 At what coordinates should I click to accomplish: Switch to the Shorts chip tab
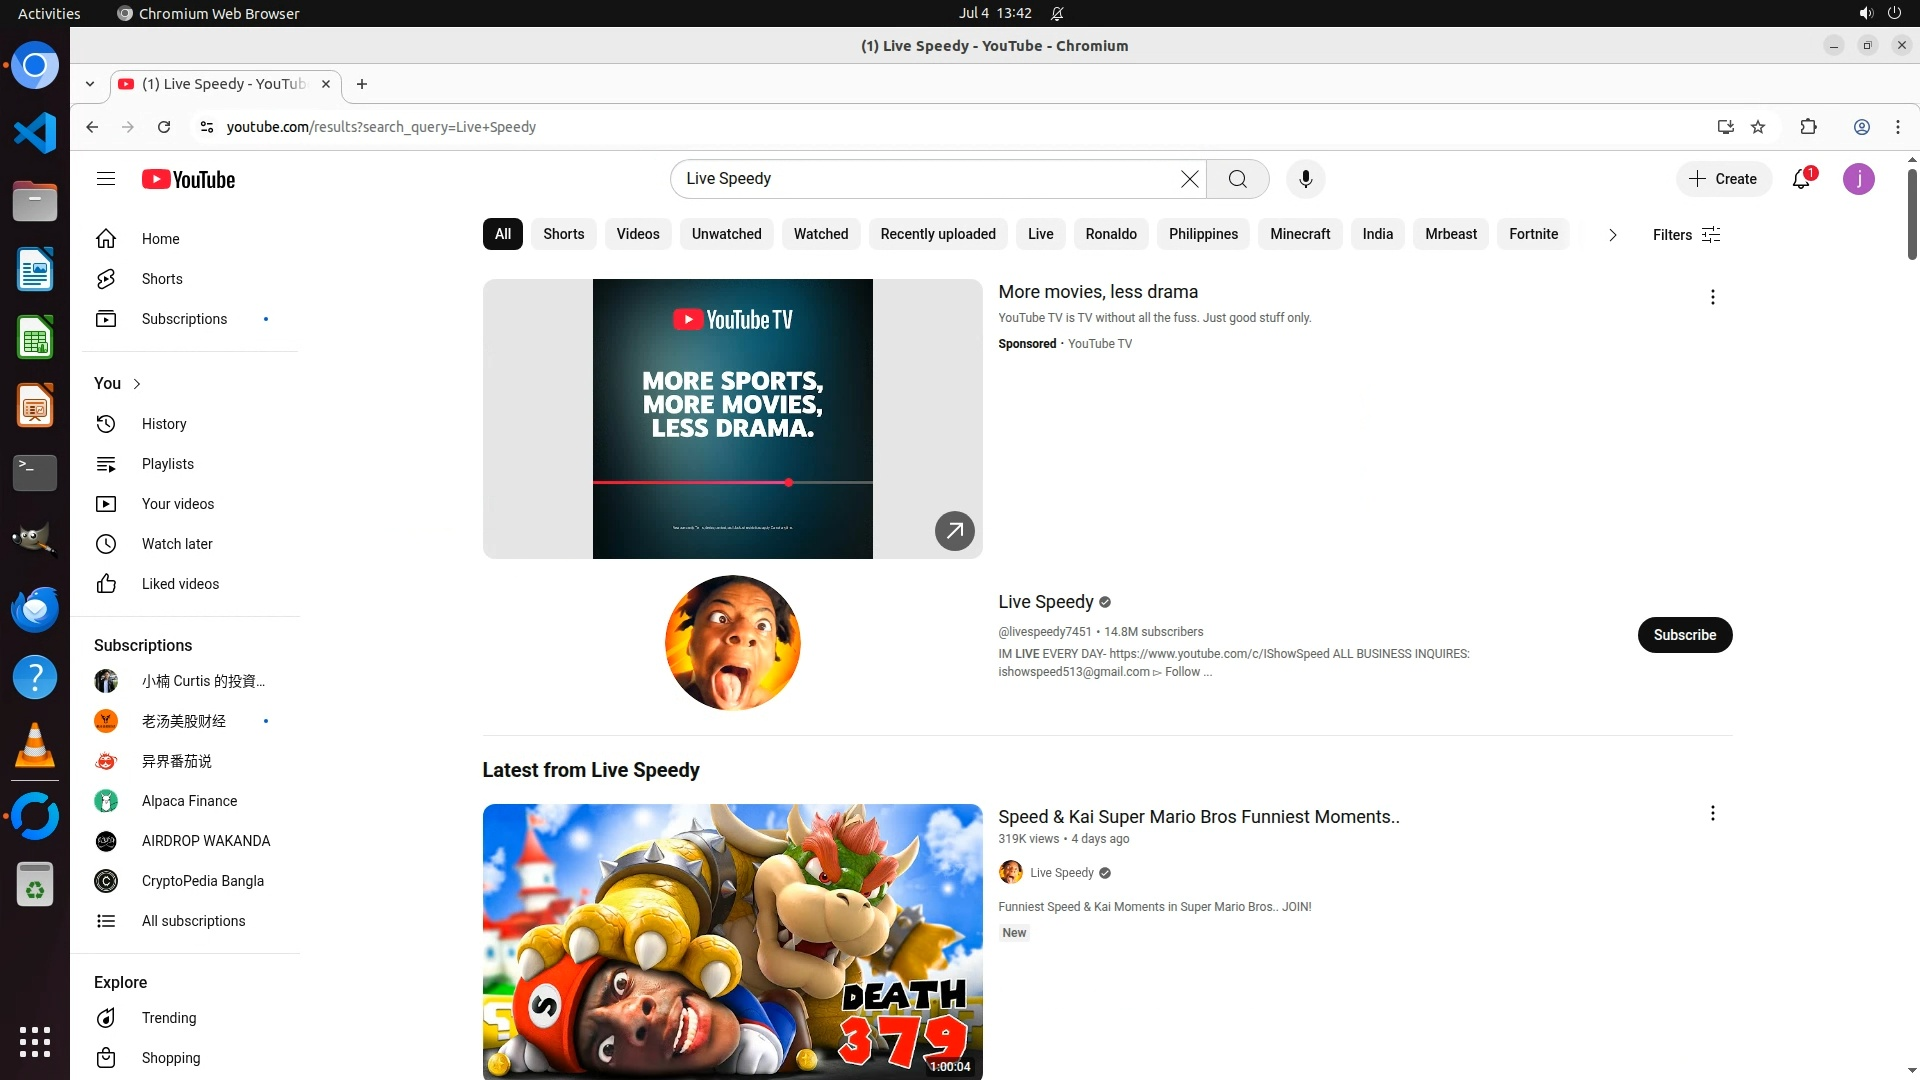point(563,234)
